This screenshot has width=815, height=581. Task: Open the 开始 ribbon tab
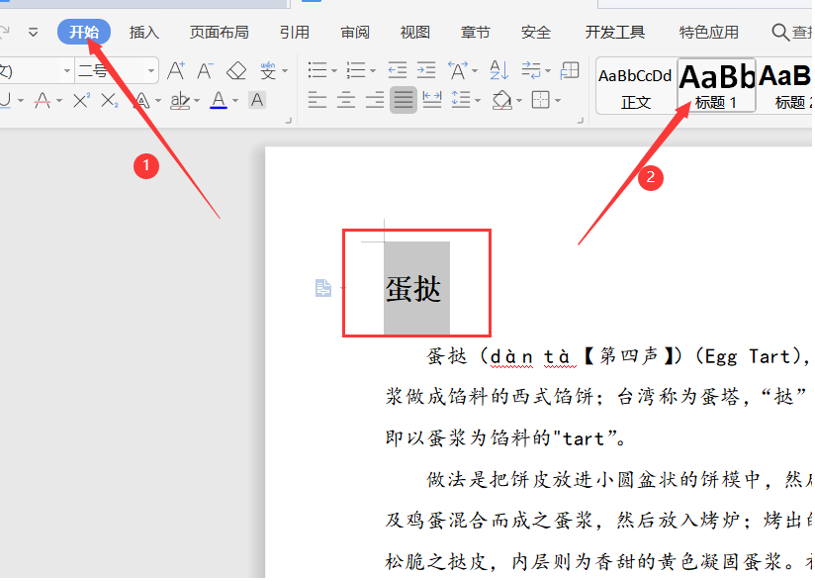click(x=84, y=32)
